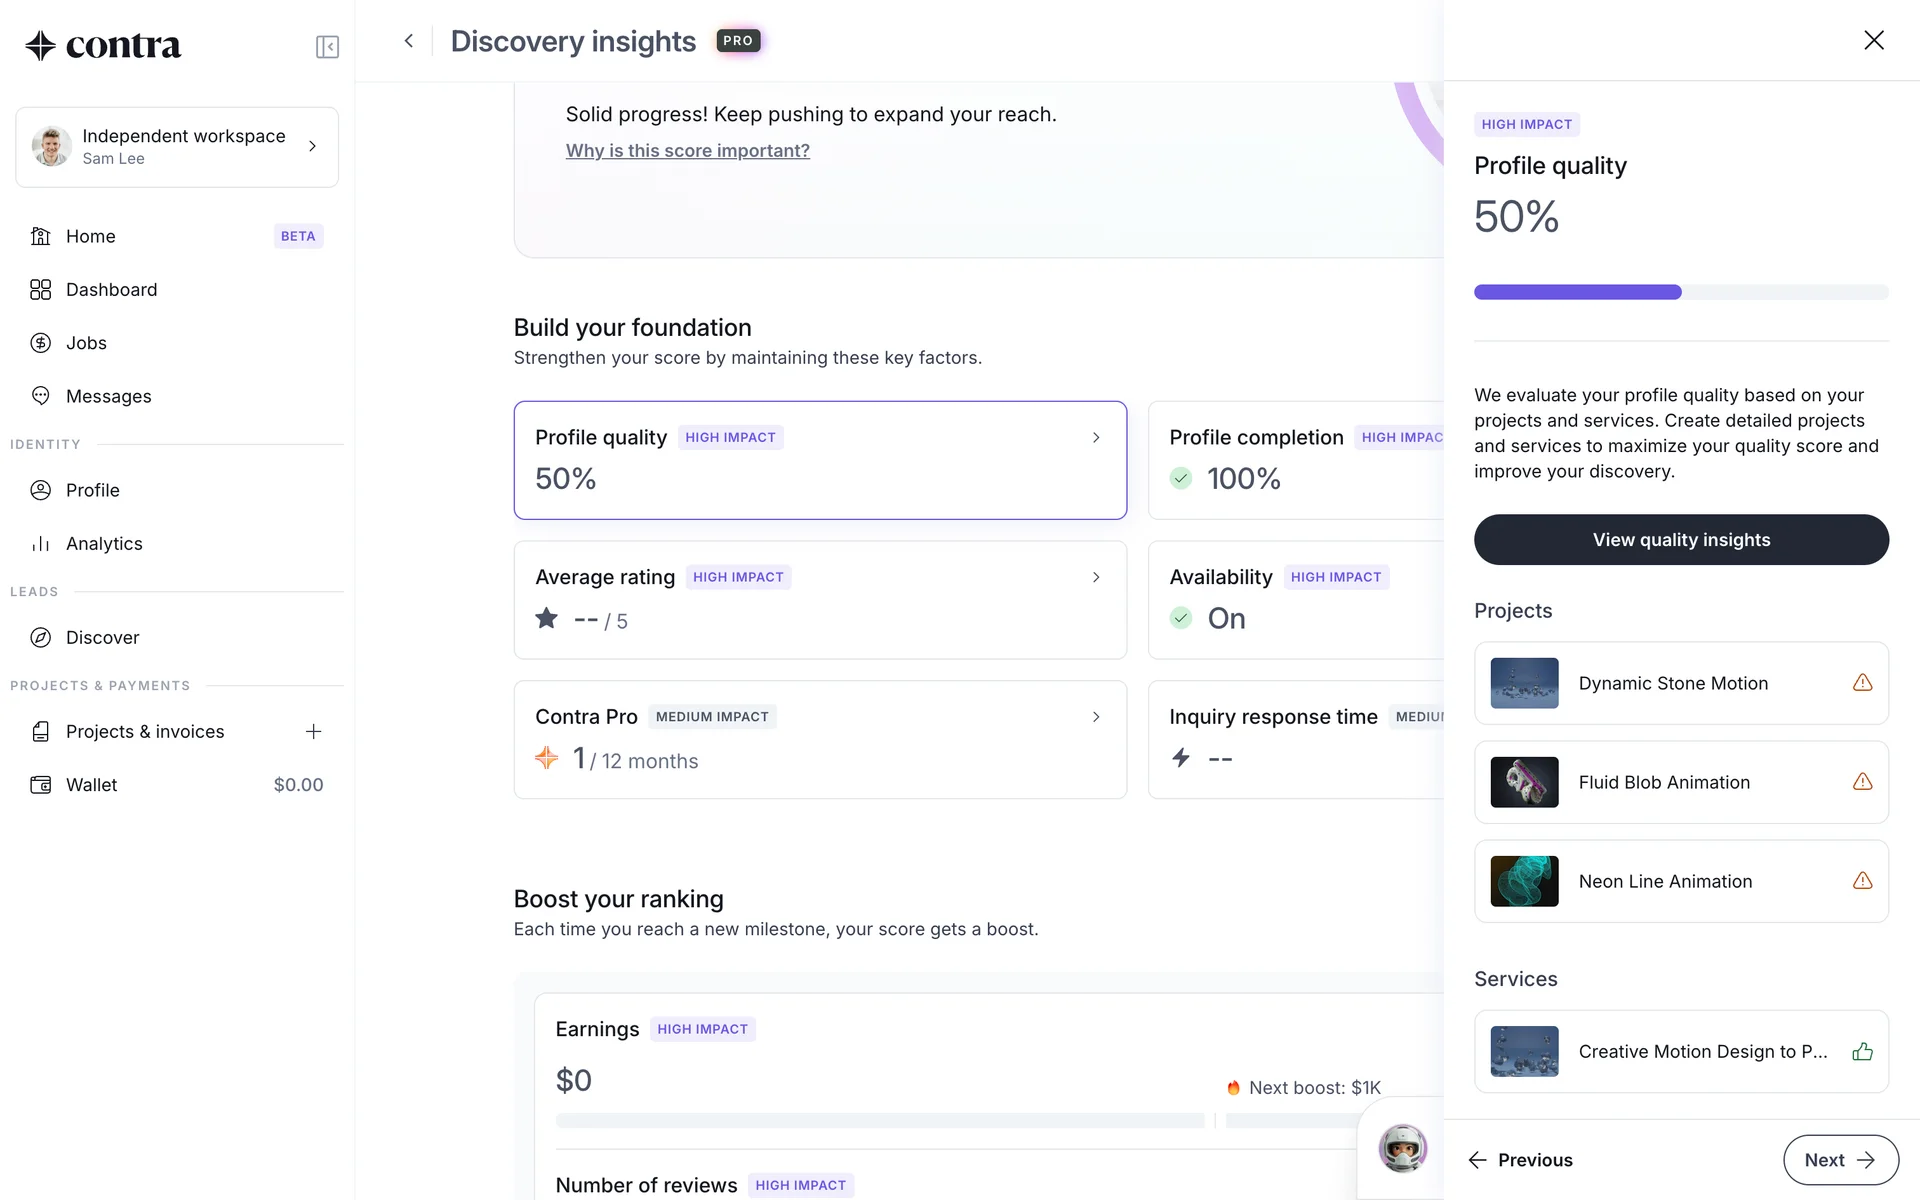Click the View quality insights button

pos(1681,540)
